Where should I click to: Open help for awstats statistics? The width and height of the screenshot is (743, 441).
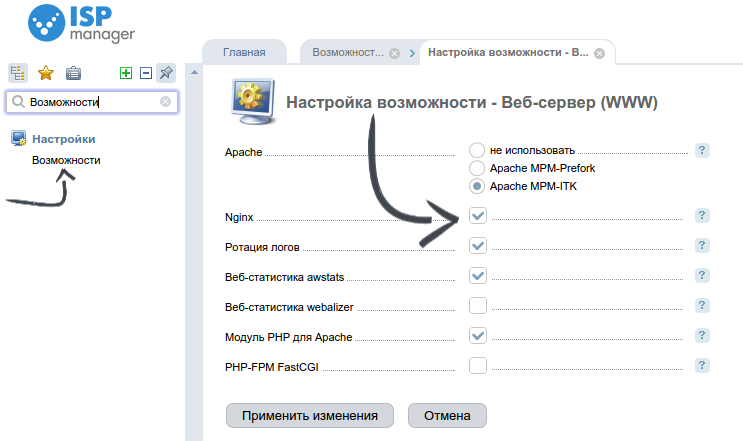tap(702, 275)
